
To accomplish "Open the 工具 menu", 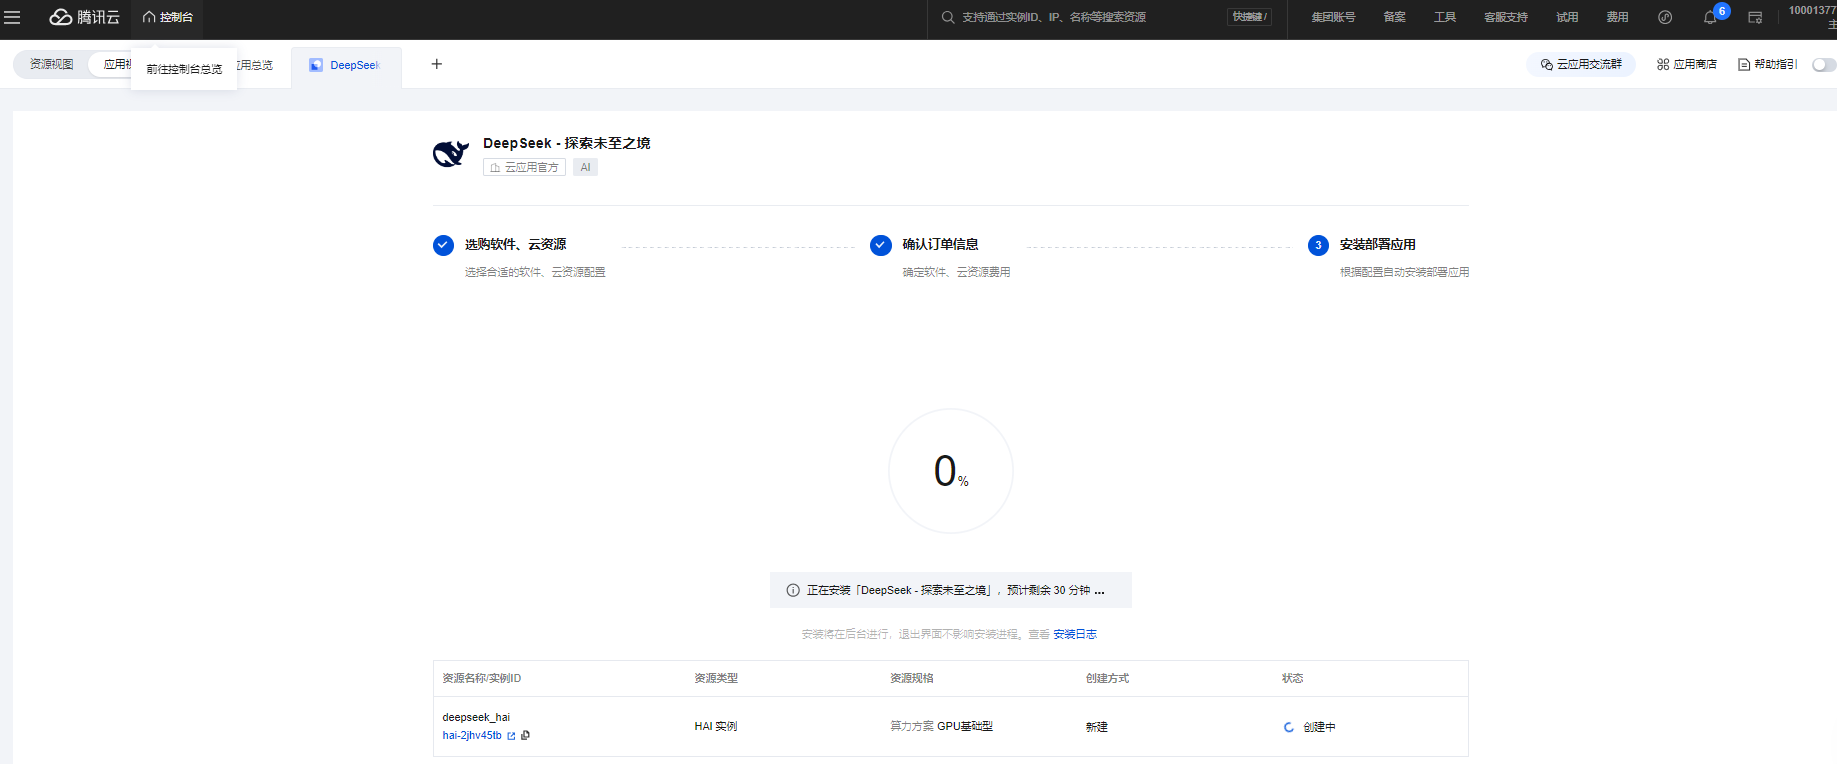I will (1444, 17).
